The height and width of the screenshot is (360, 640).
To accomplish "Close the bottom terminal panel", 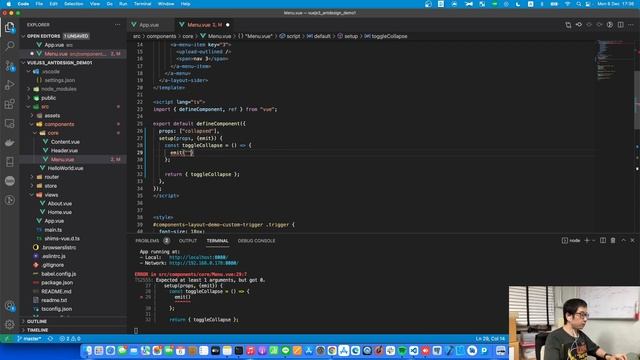I will (x=633, y=241).
